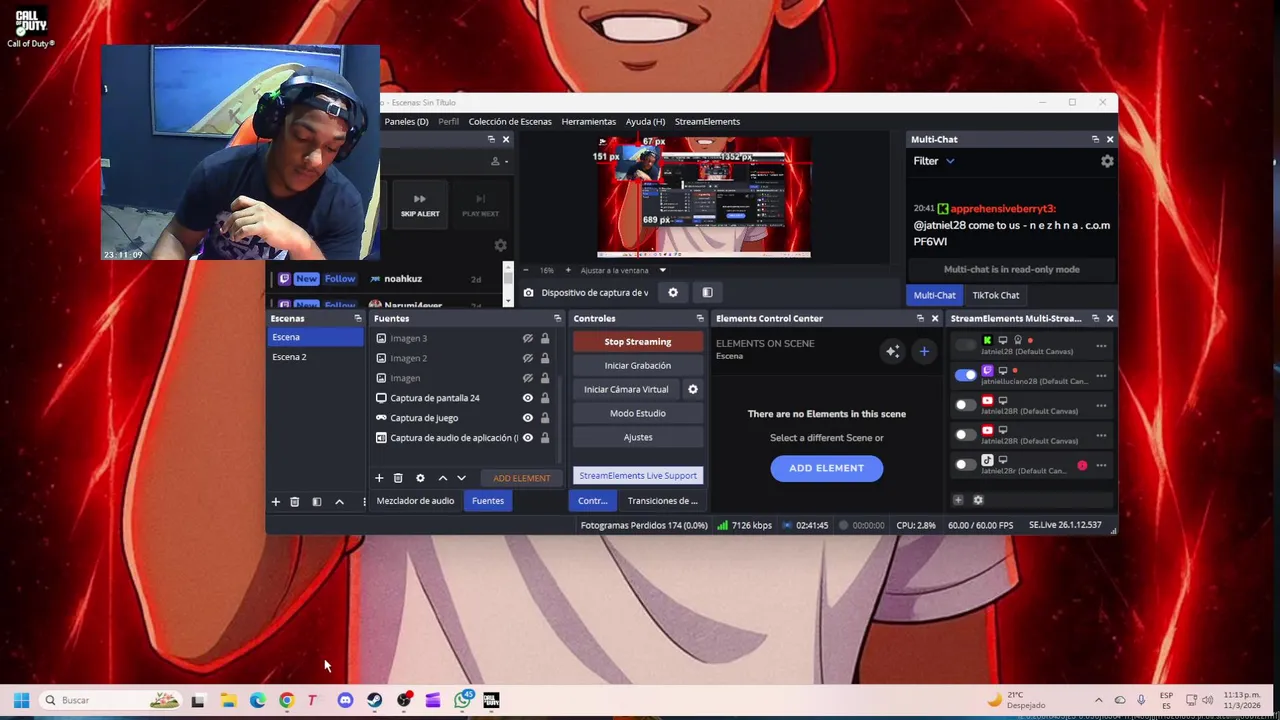
Task: Float the Escenas dock panel
Action: point(358,319)
